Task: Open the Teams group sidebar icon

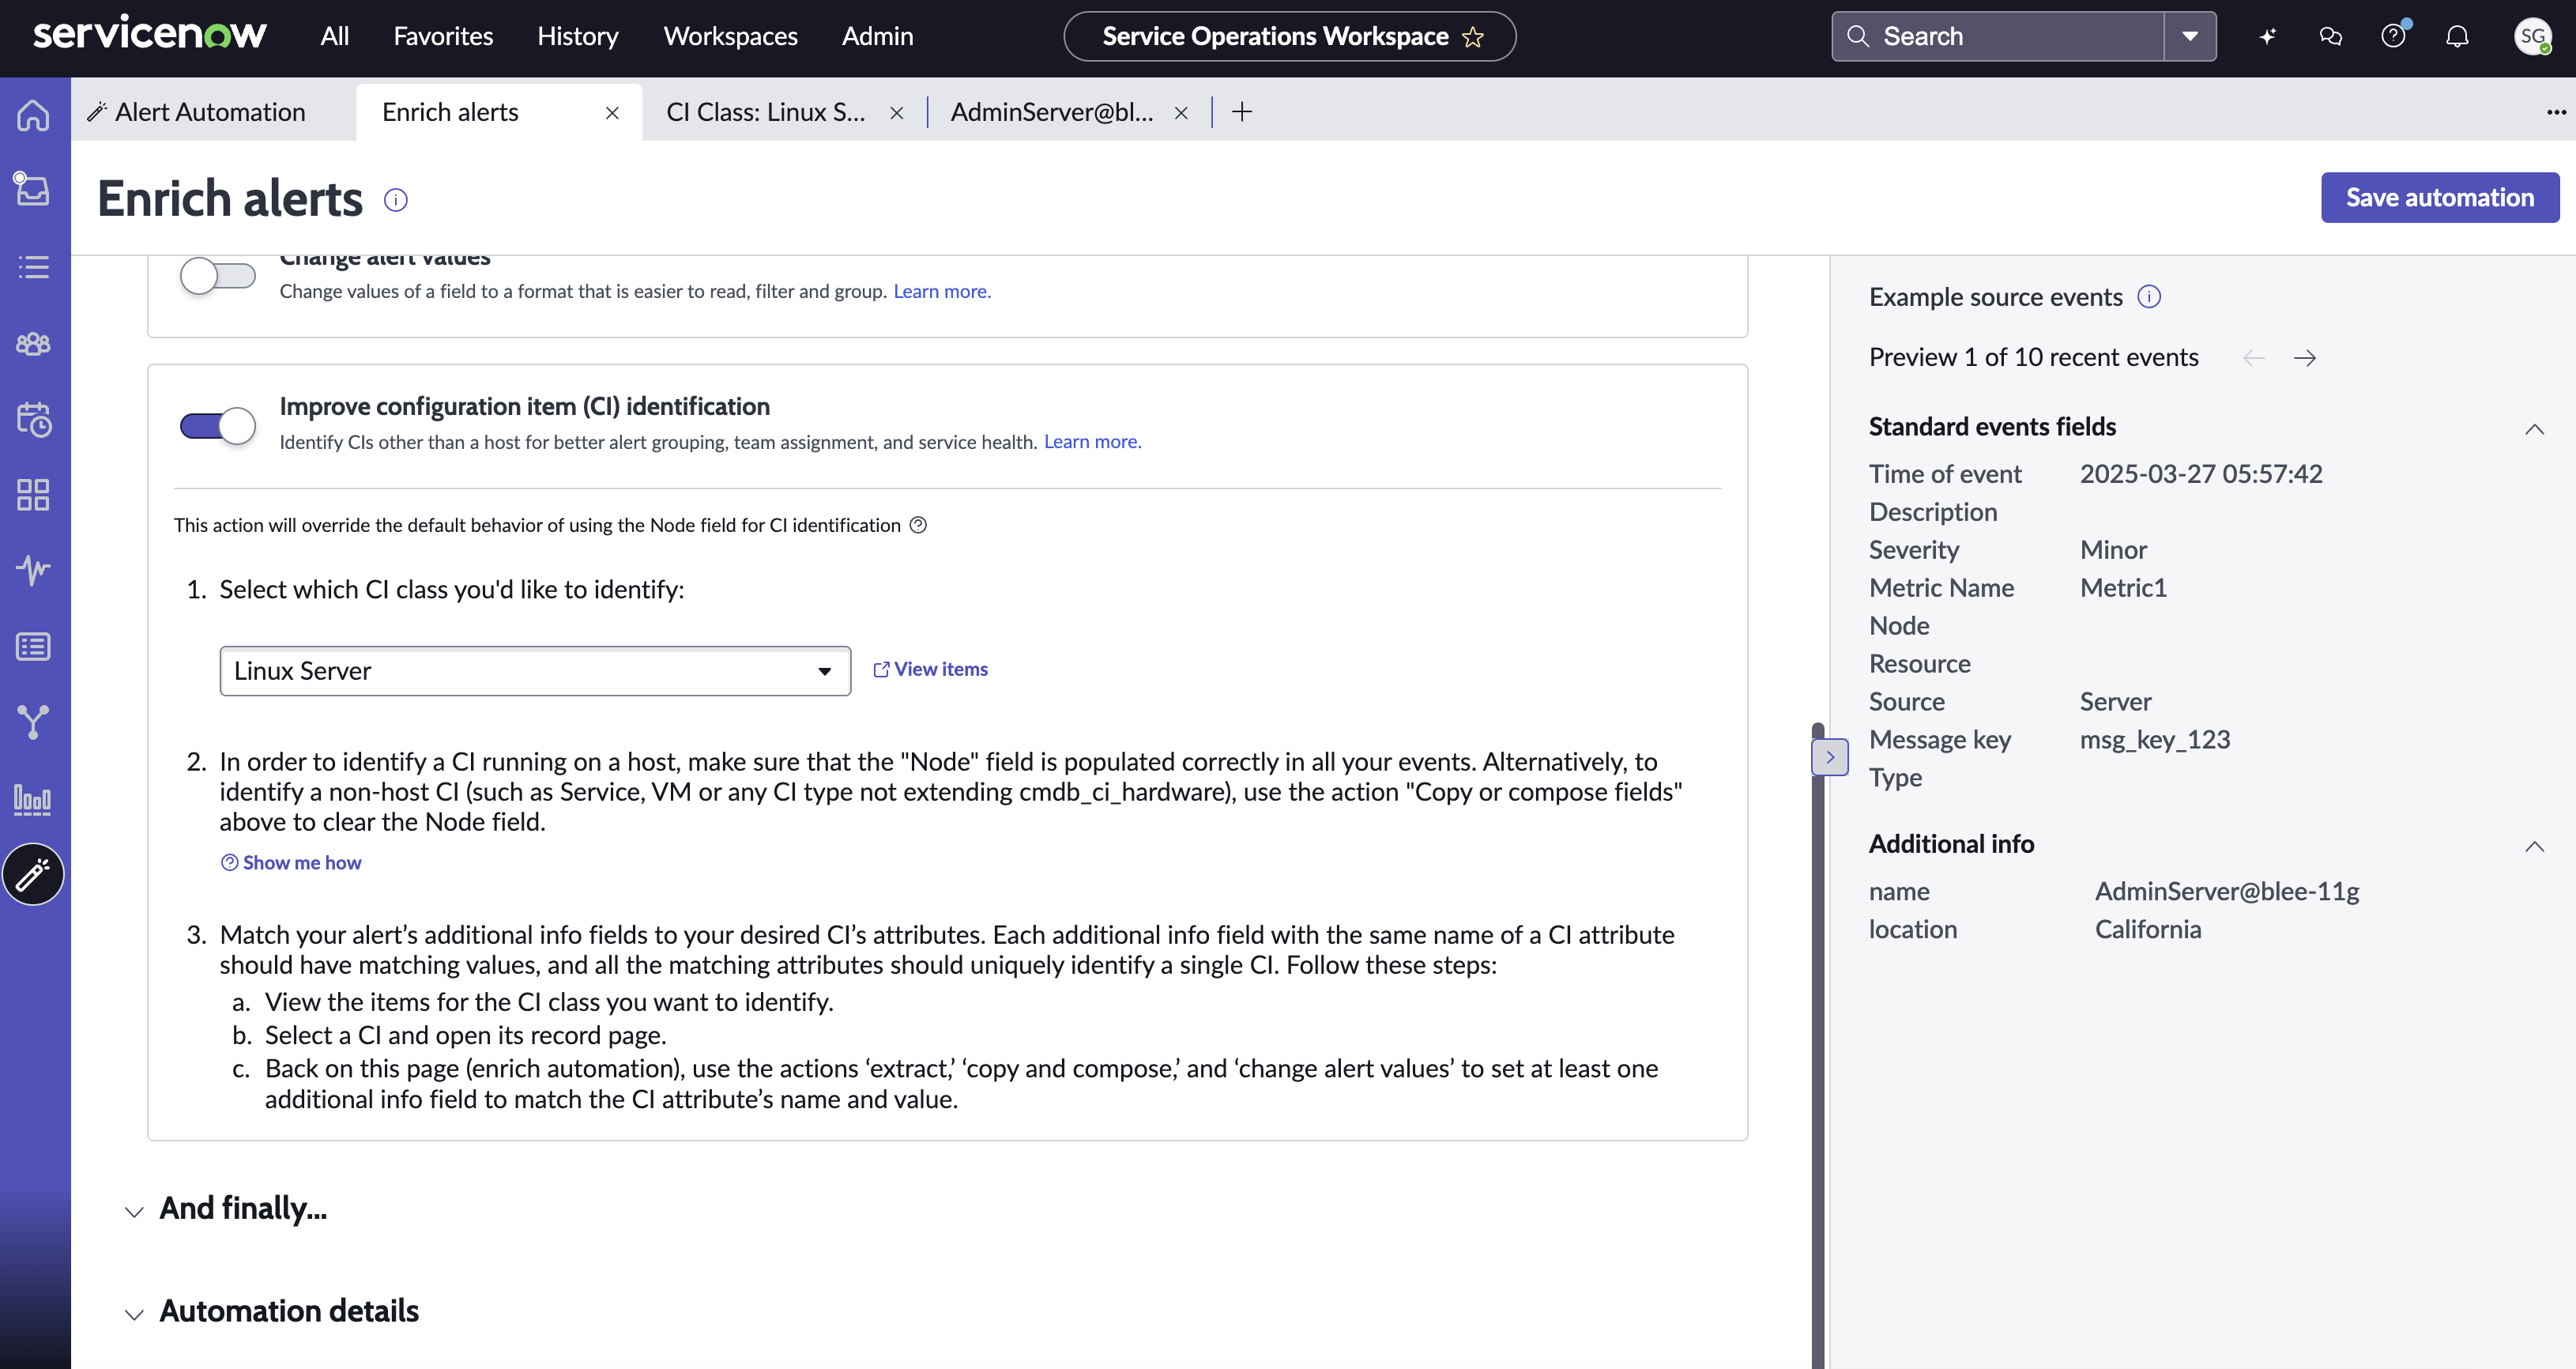Action: (x=33, y=343)
